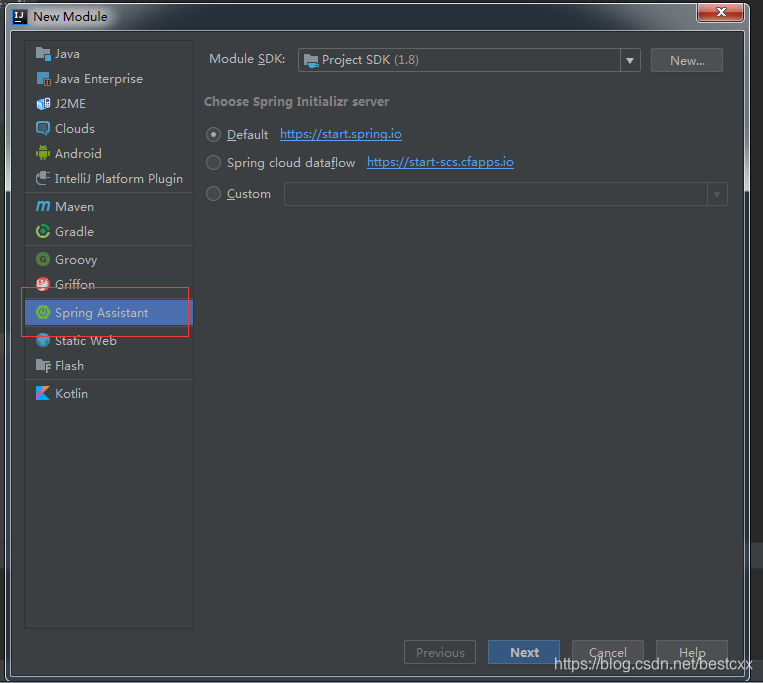Click the Clouds speech-bubble icon
The image size is (763, 683).
43,128
